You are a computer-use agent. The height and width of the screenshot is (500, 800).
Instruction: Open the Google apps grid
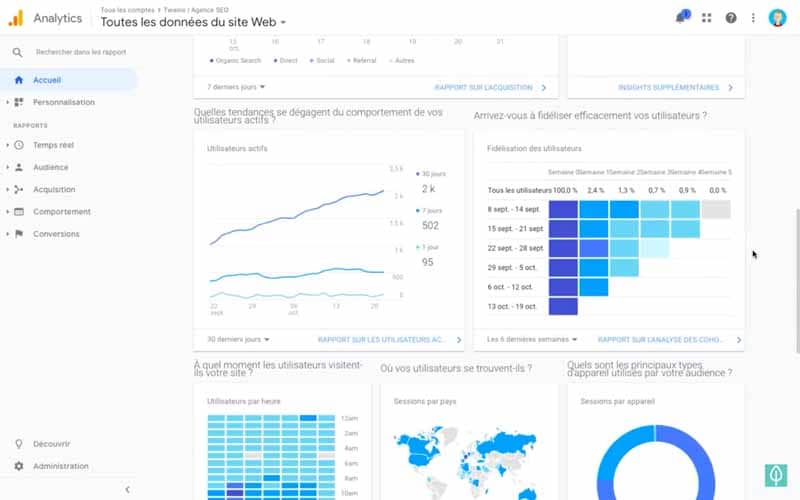[x=707, y=18]
